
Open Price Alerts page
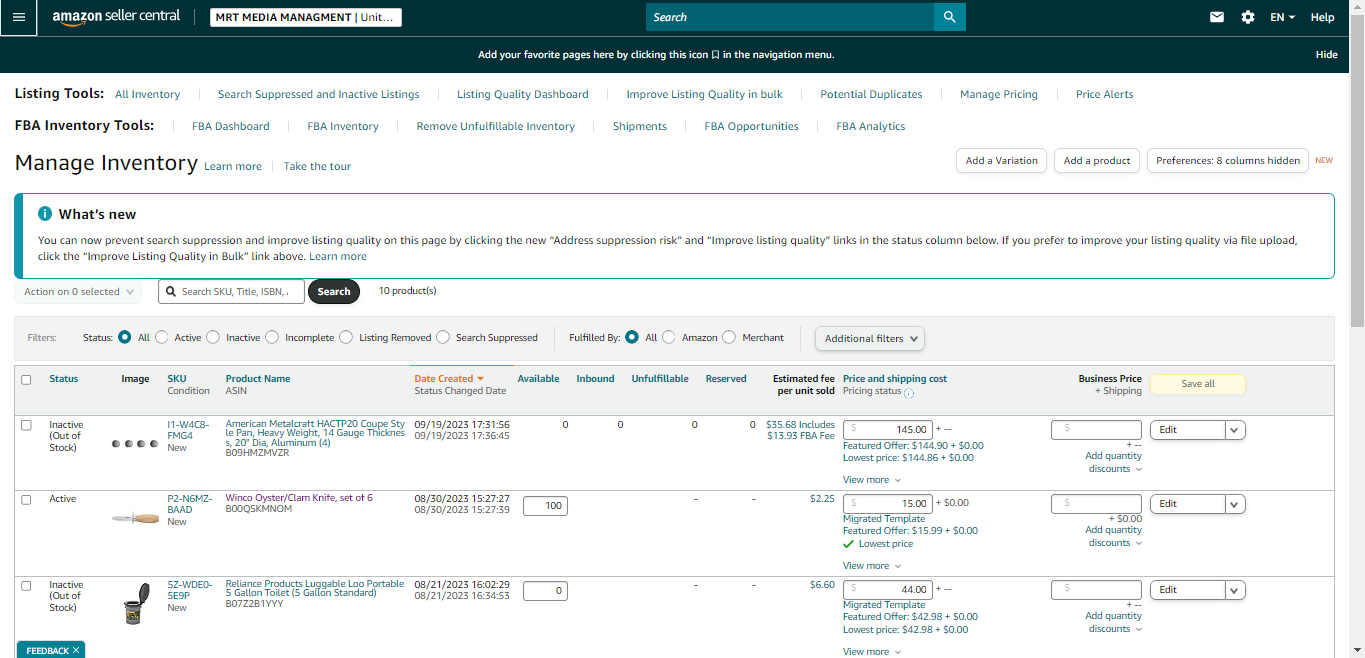pyautogui.click(x=1105, y=94)
